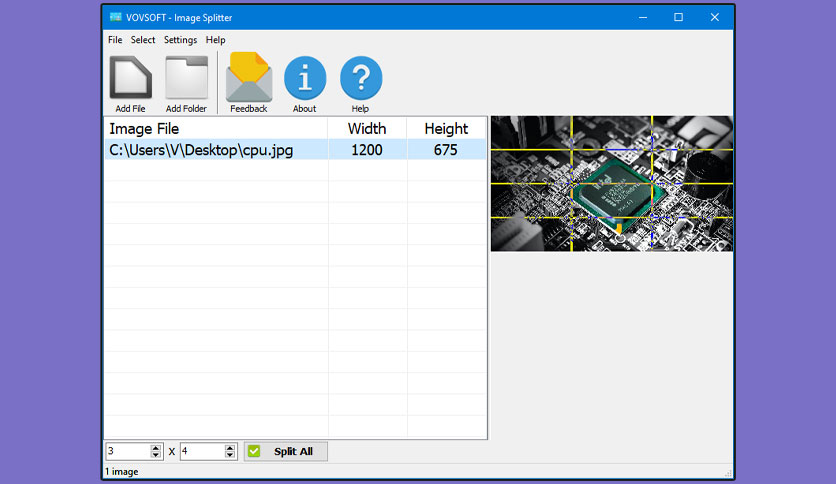836x484 pixels.
Task: Click the 1200 width cell
Action: click(367, 150)
